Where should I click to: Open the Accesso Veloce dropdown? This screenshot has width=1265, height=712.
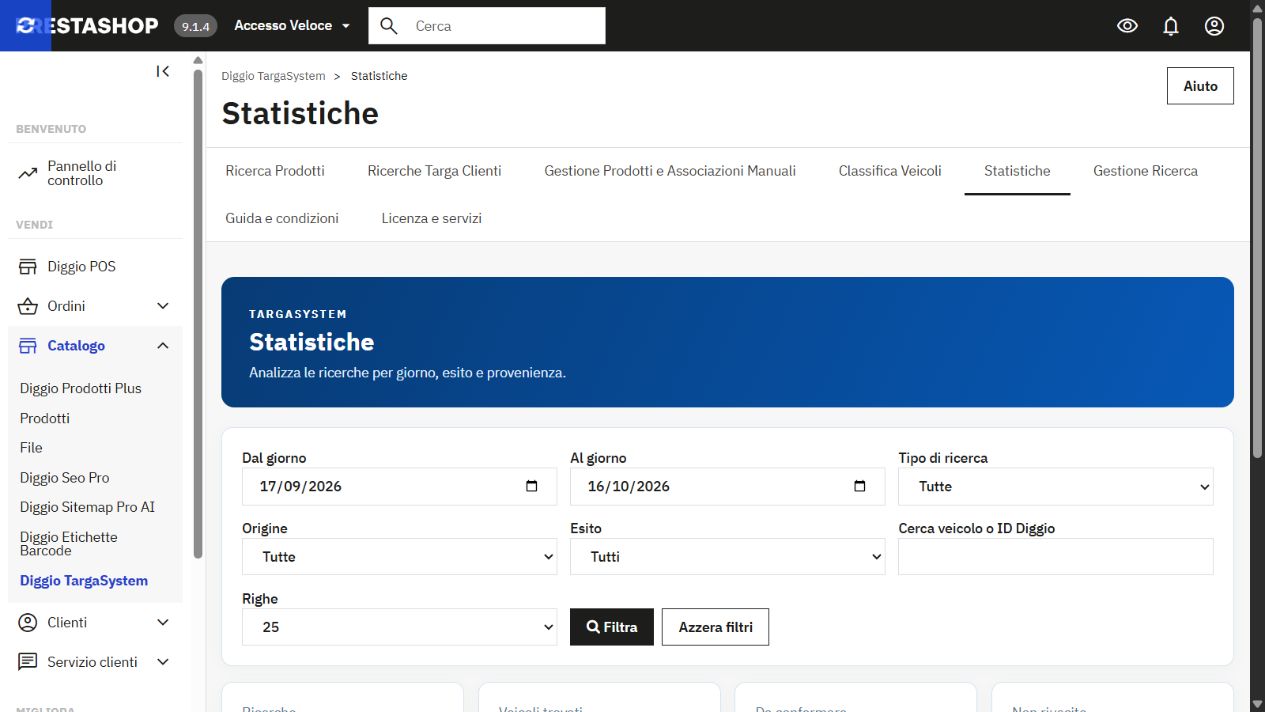coord(292,26)
